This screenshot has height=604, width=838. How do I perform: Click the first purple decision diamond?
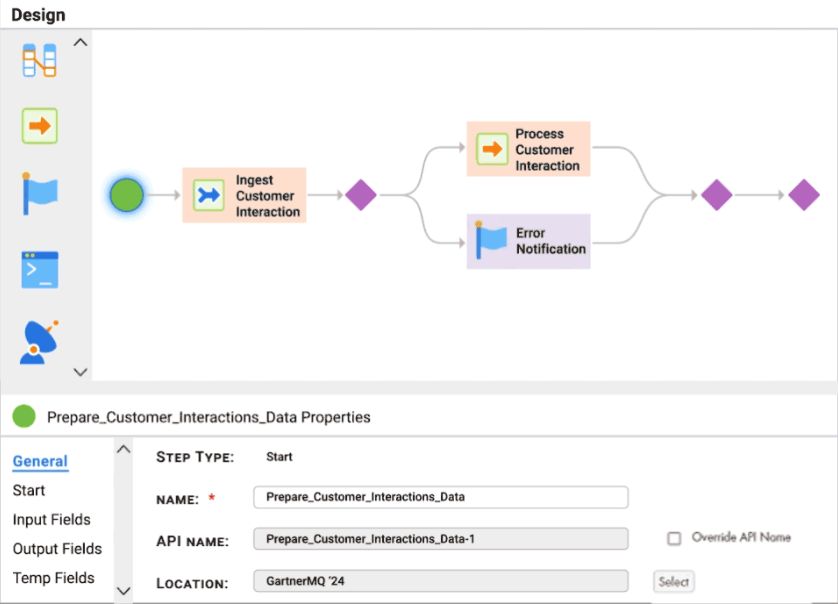point(361,195)
